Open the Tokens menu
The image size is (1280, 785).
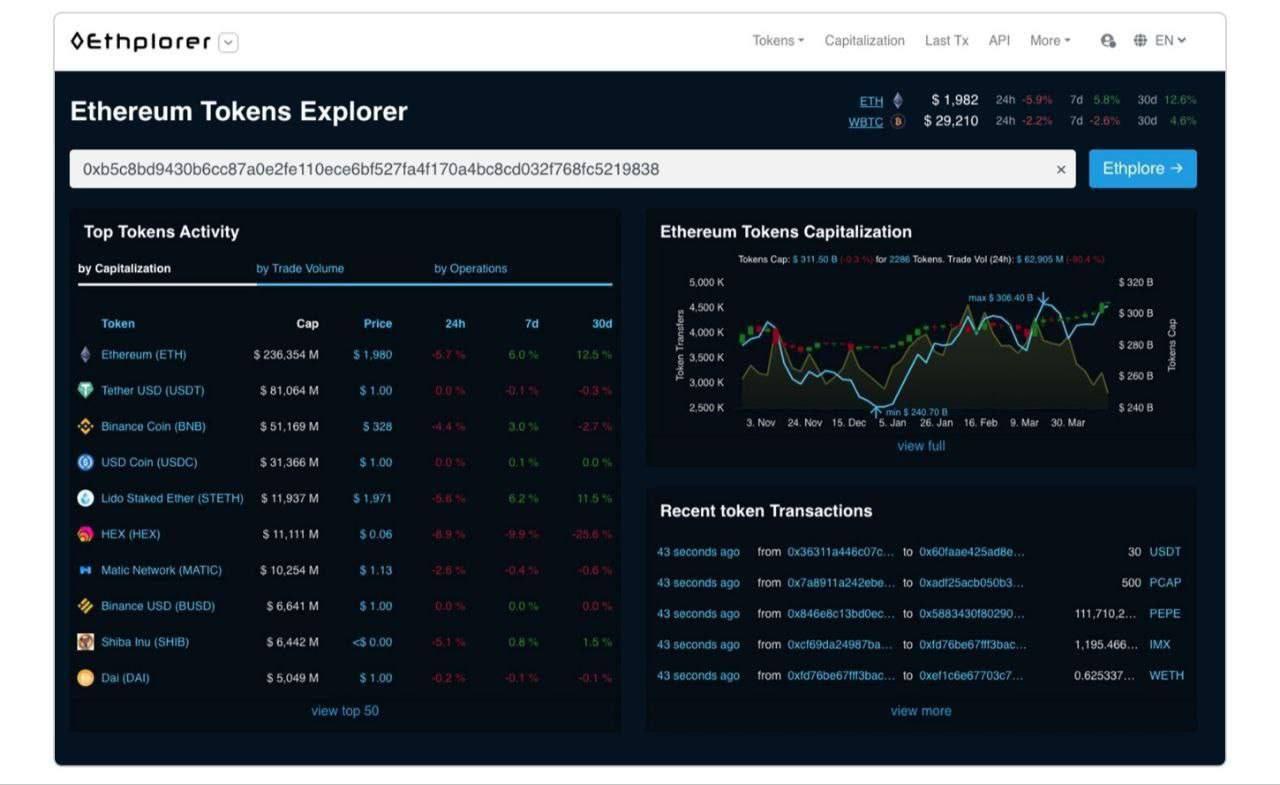(778, 41)
